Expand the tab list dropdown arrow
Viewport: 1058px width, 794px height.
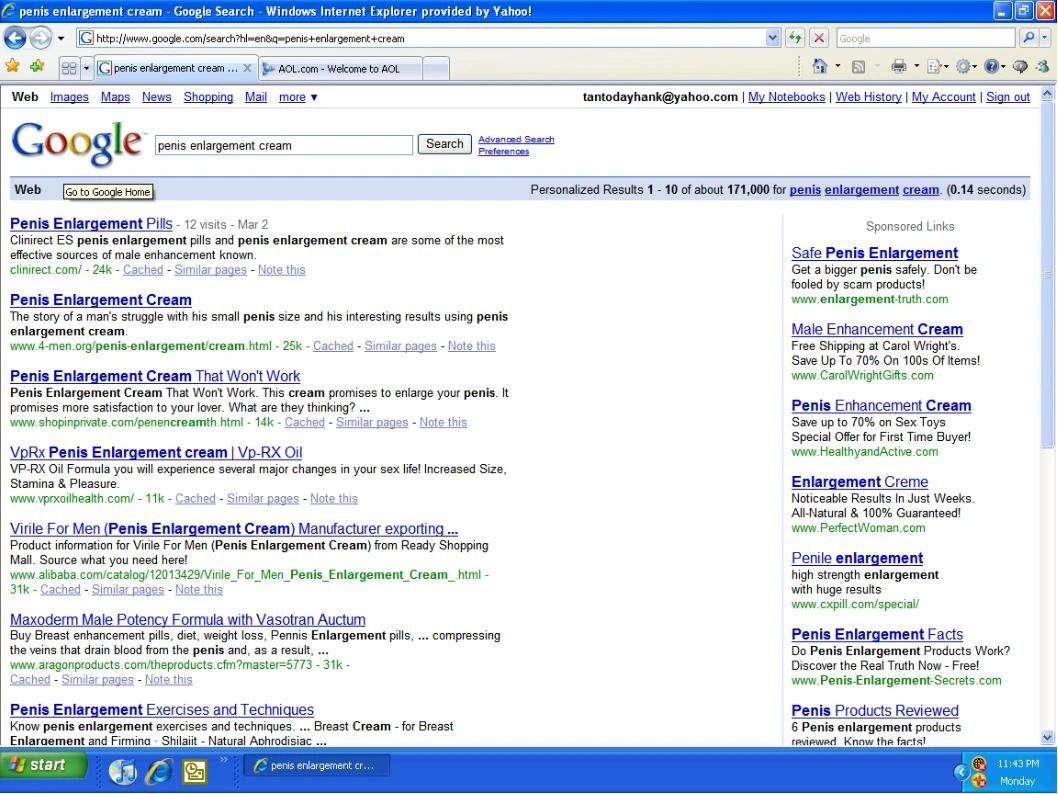(x=86, y=68)
